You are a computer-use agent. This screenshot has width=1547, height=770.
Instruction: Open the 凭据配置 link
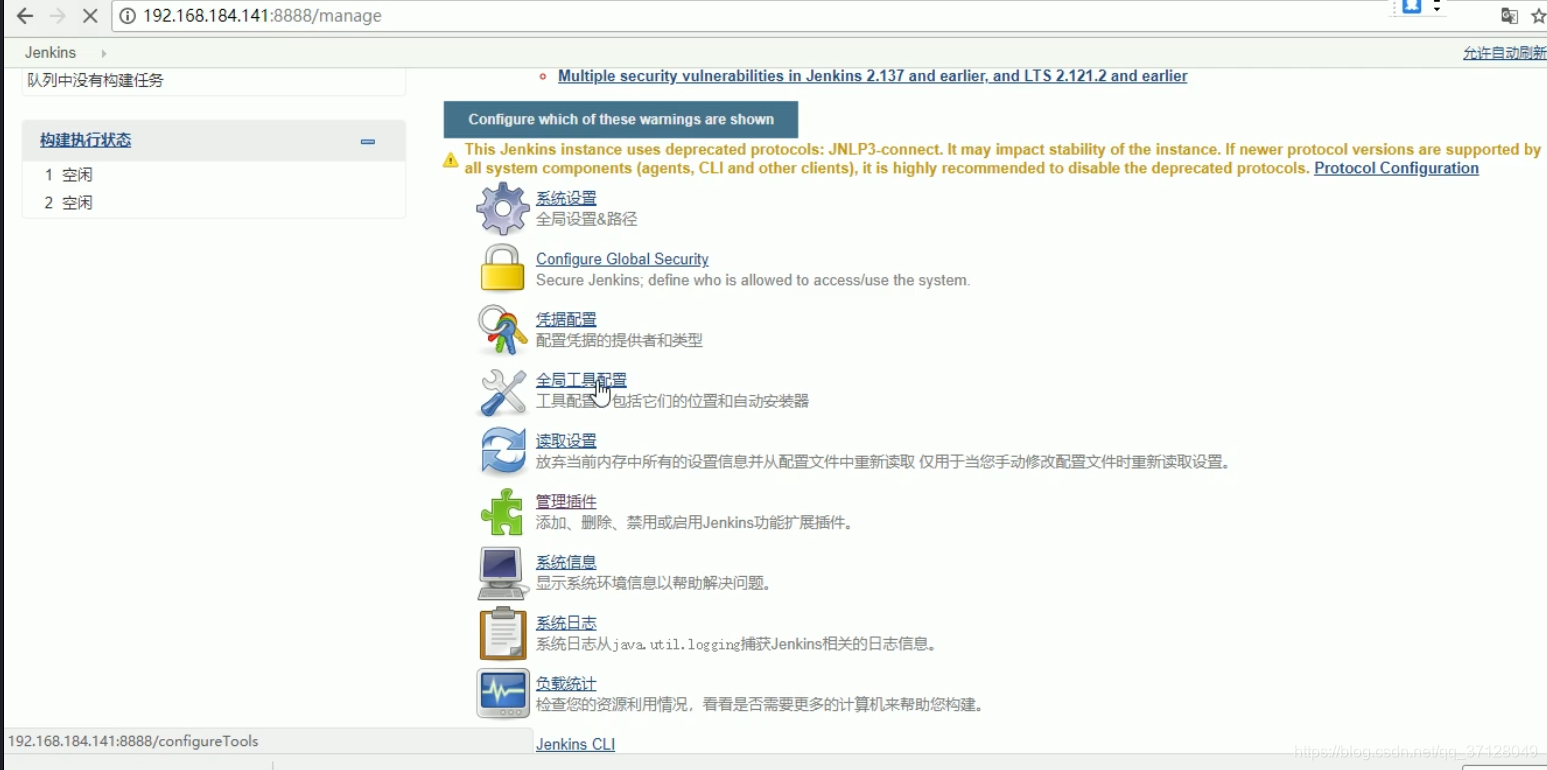pos(566,319)
